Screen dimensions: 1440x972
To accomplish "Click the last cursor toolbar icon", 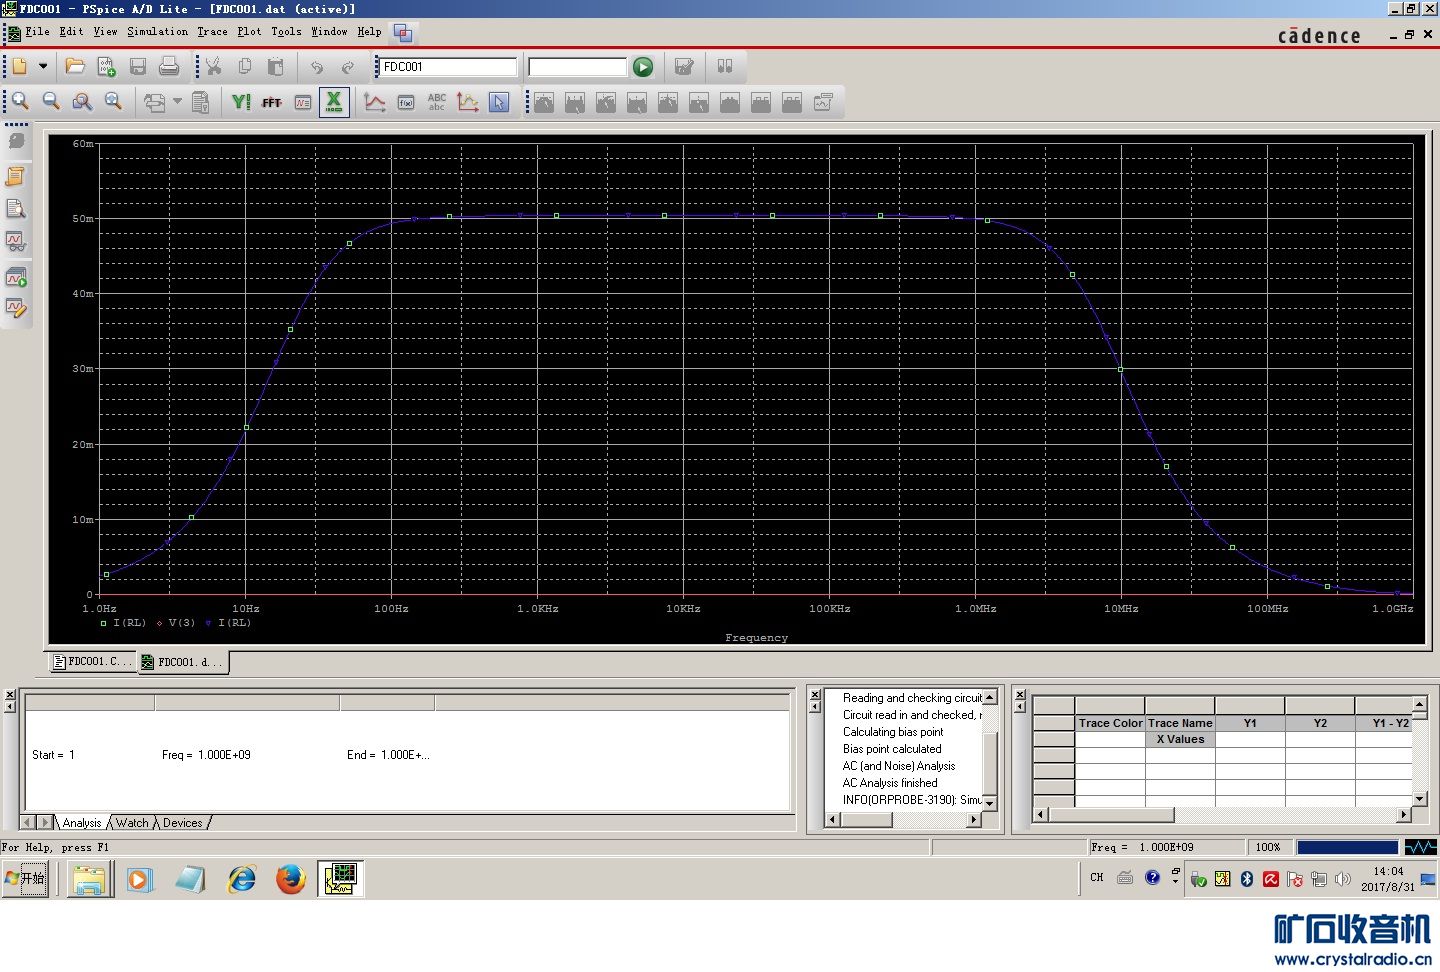I will coord(823,101).
